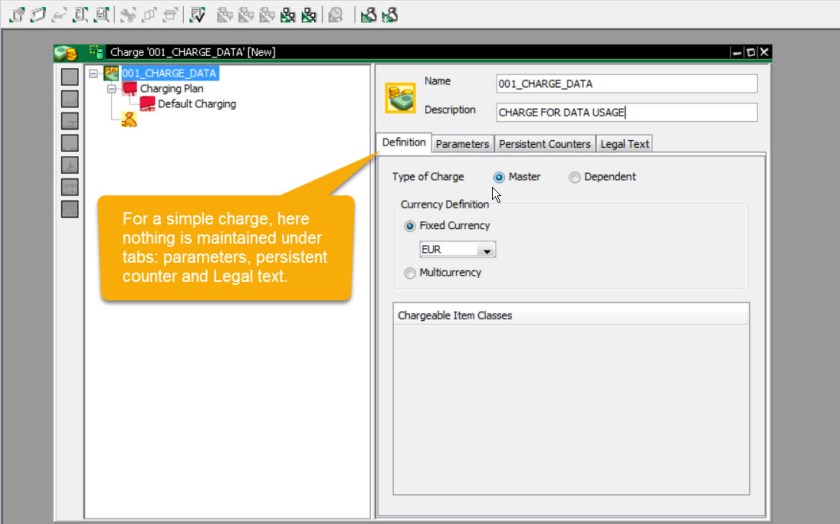Select the Dependent charge type option

(574, 177)
